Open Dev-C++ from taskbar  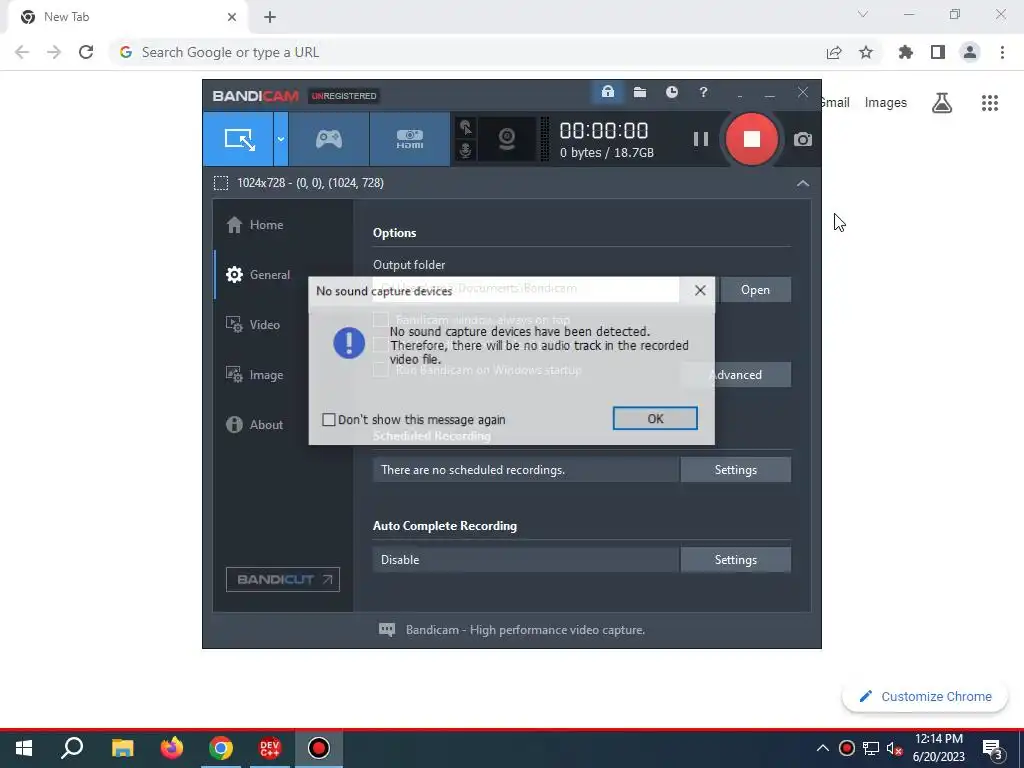[269, 748]
